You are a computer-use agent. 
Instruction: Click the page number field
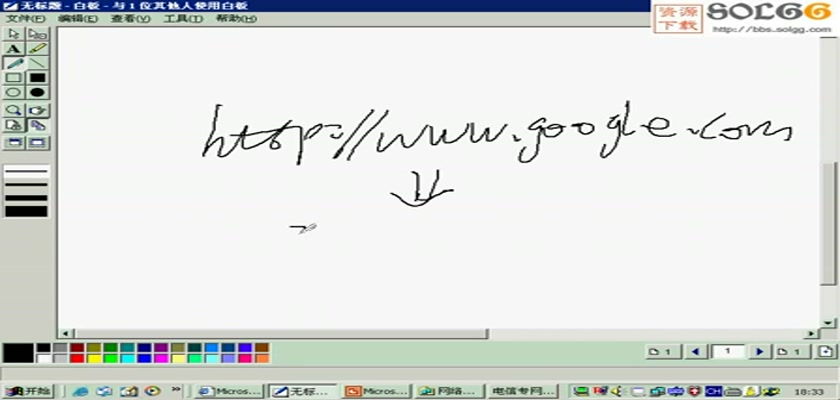(x=728, y=352)
